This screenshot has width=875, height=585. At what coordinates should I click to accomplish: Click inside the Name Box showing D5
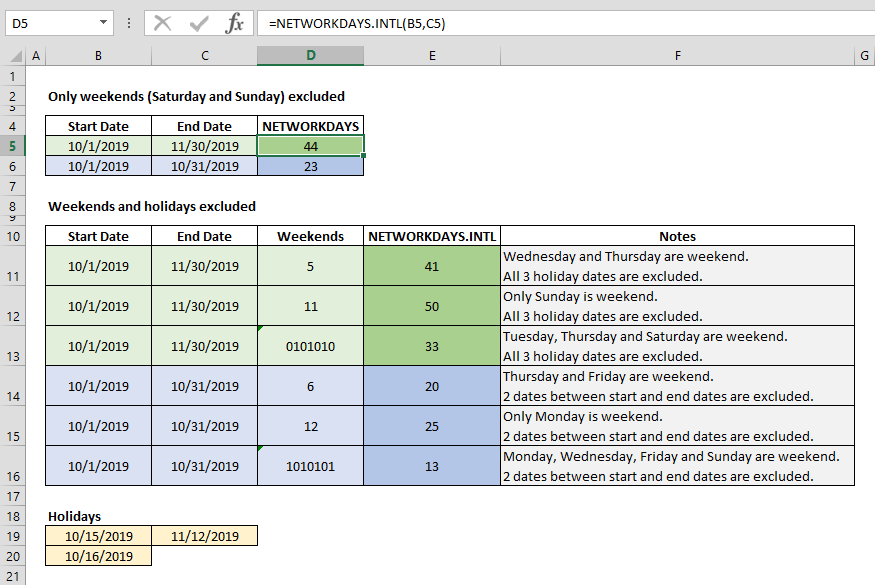pyautogui.click(x=50, y=23)
